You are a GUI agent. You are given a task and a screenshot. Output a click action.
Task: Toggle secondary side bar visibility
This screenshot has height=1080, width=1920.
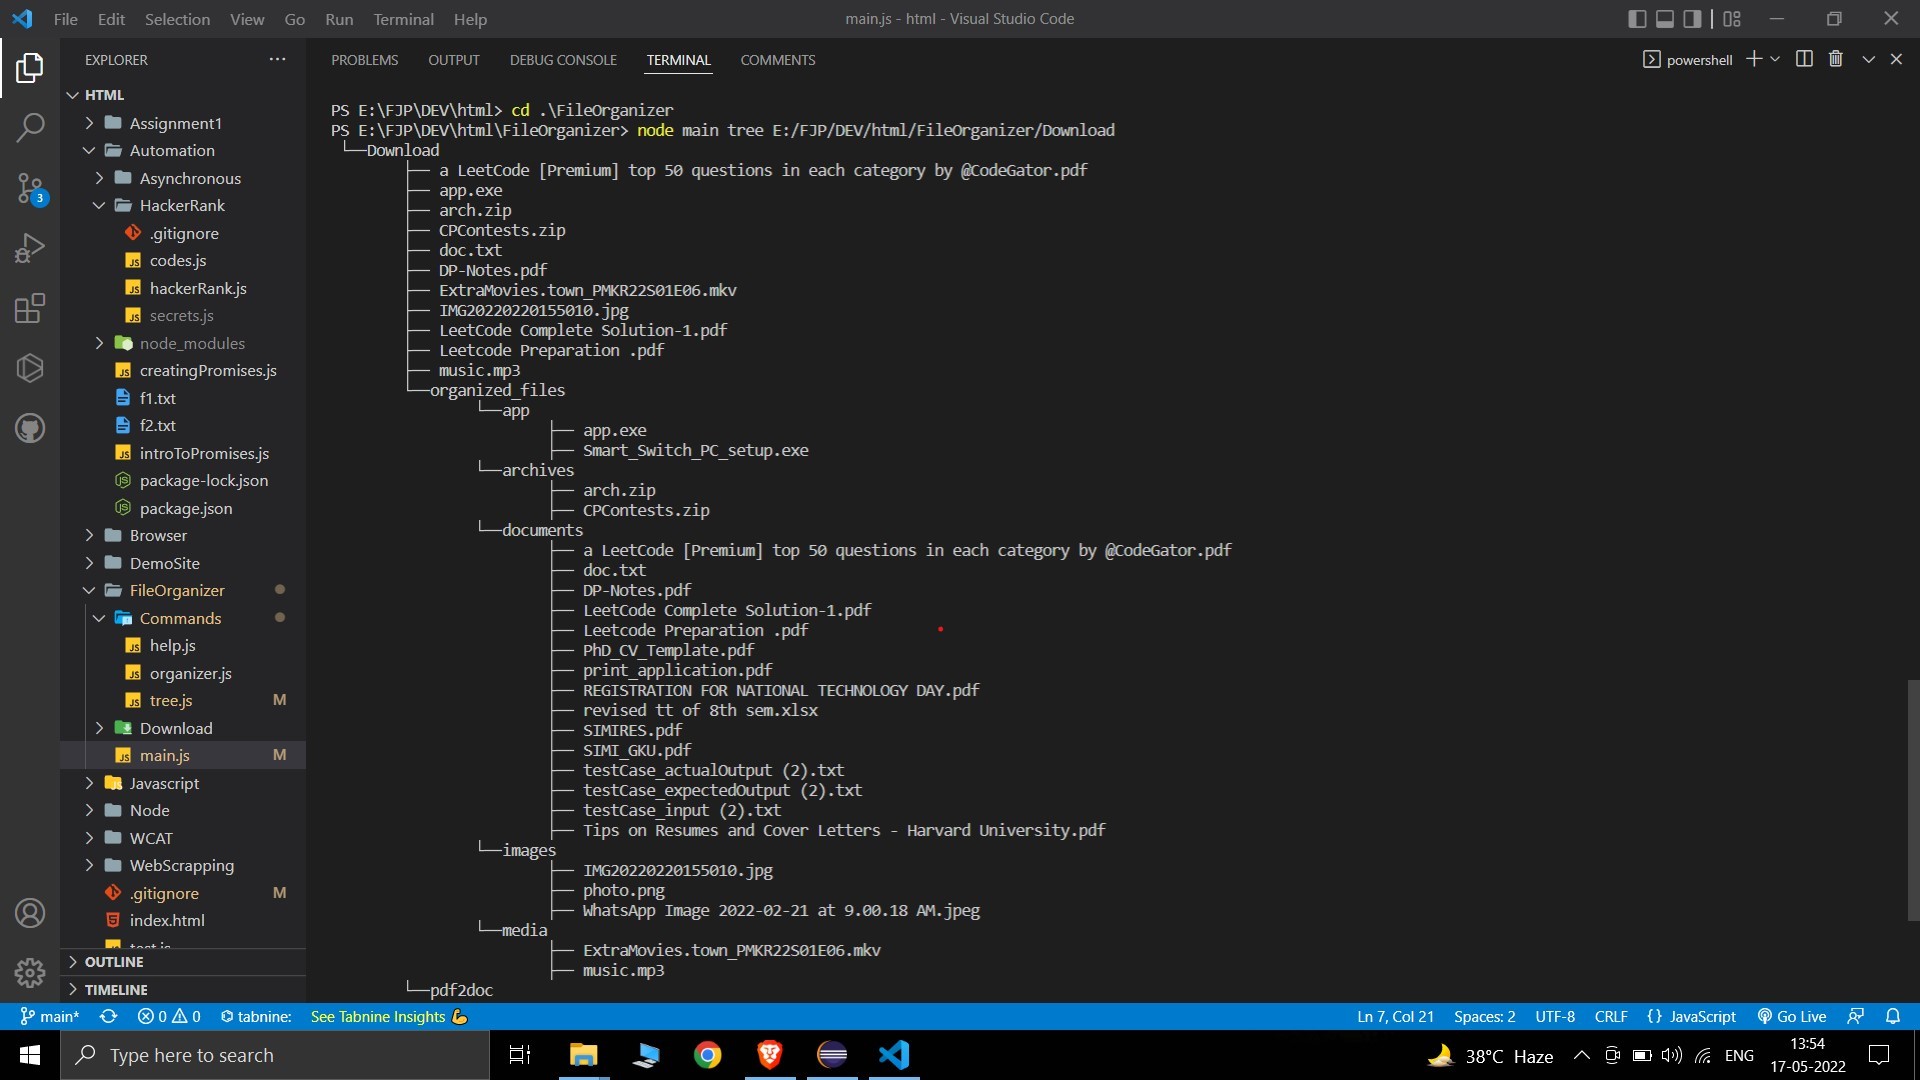point(1692,18)
